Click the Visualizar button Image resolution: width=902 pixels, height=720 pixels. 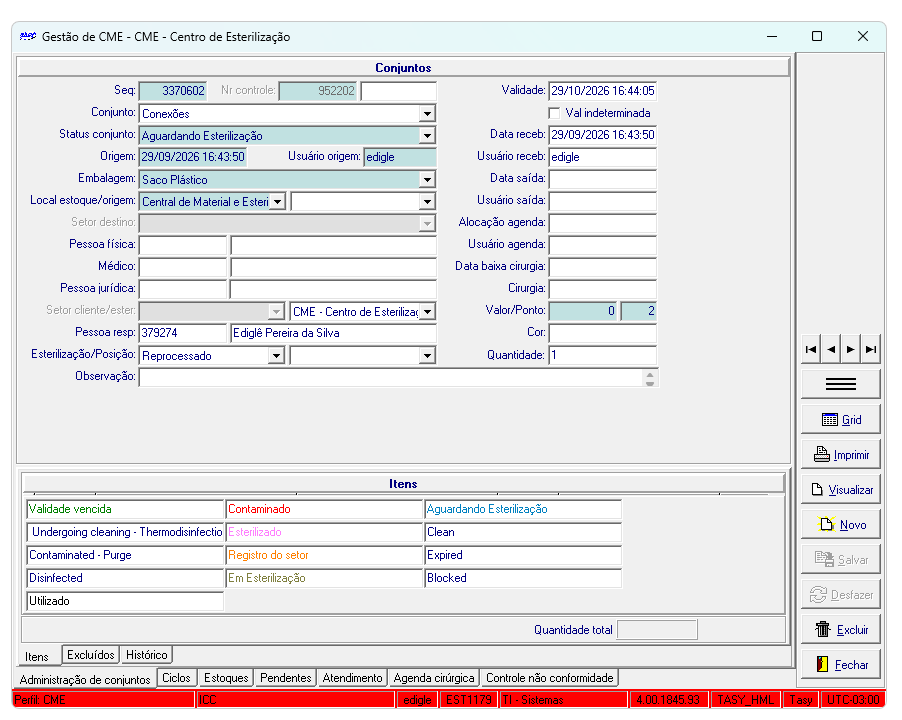click(x=840, y=490)
